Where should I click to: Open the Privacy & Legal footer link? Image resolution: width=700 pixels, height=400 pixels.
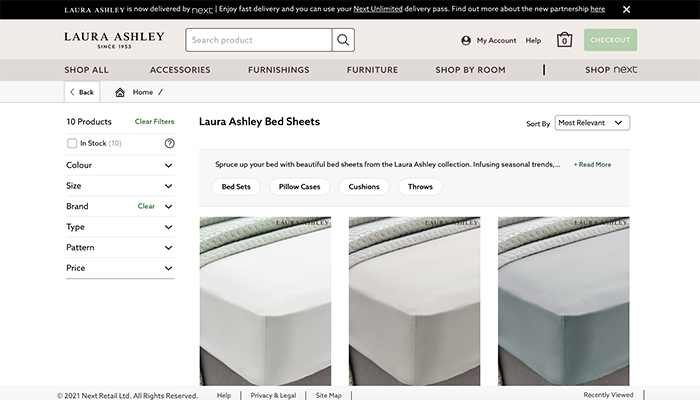273,395
